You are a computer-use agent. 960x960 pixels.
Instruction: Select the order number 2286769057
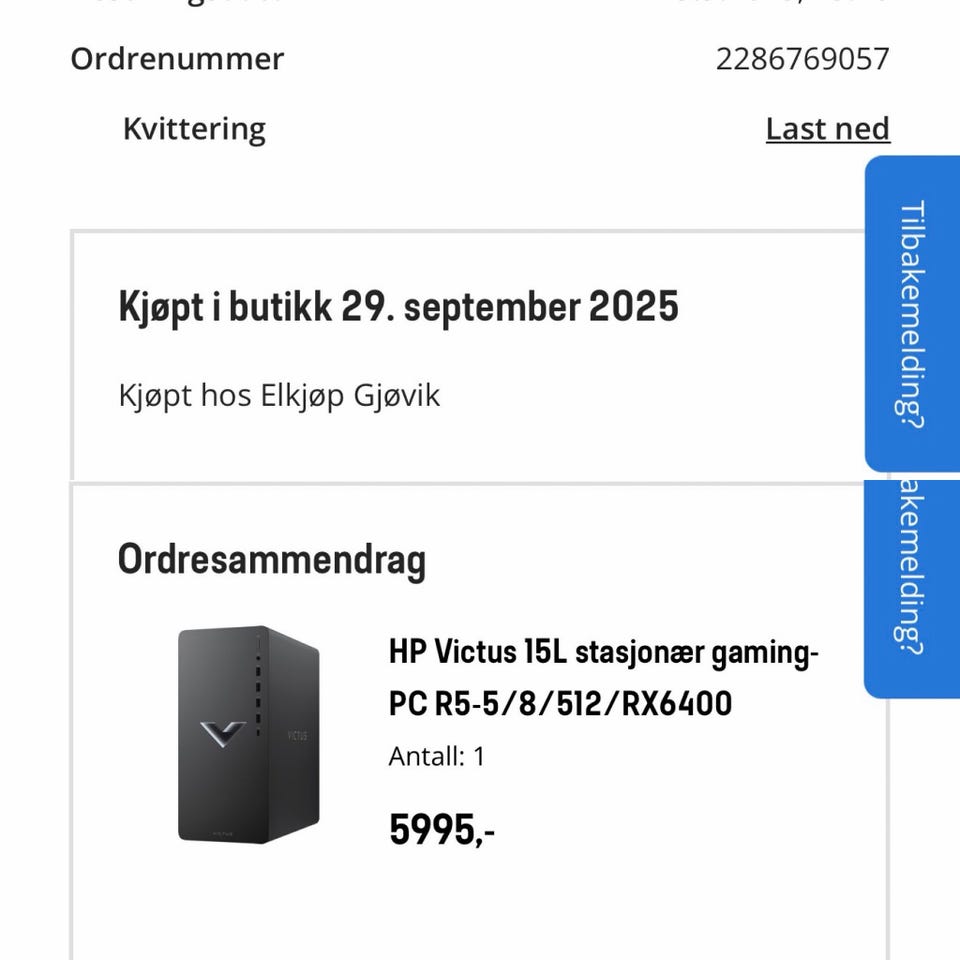coord(802,59)
